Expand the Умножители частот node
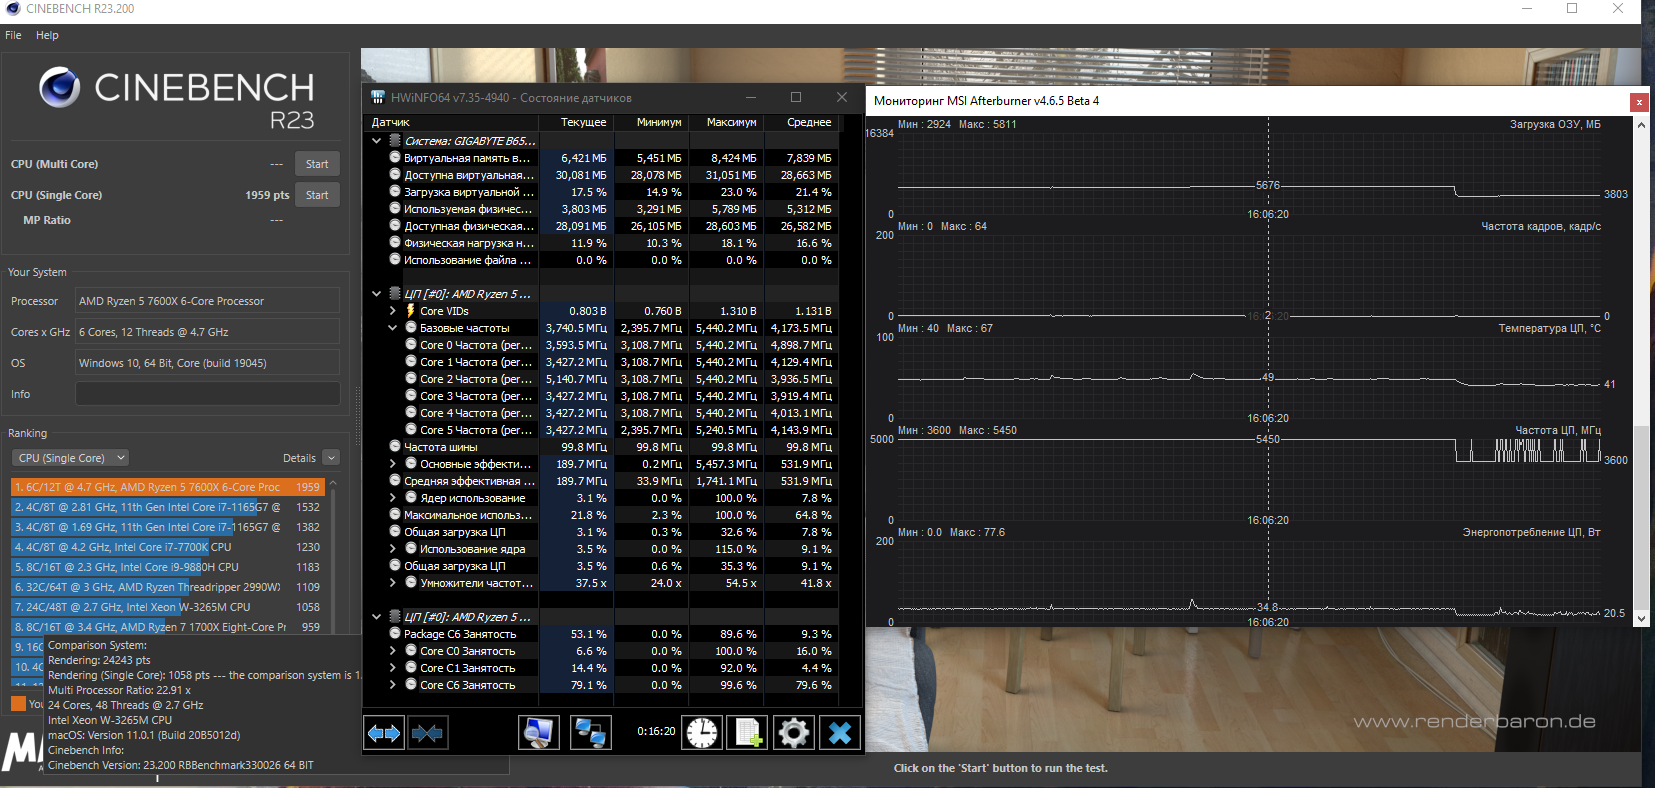The height and width of the screenshot is (788, 1655). [393, 583]
